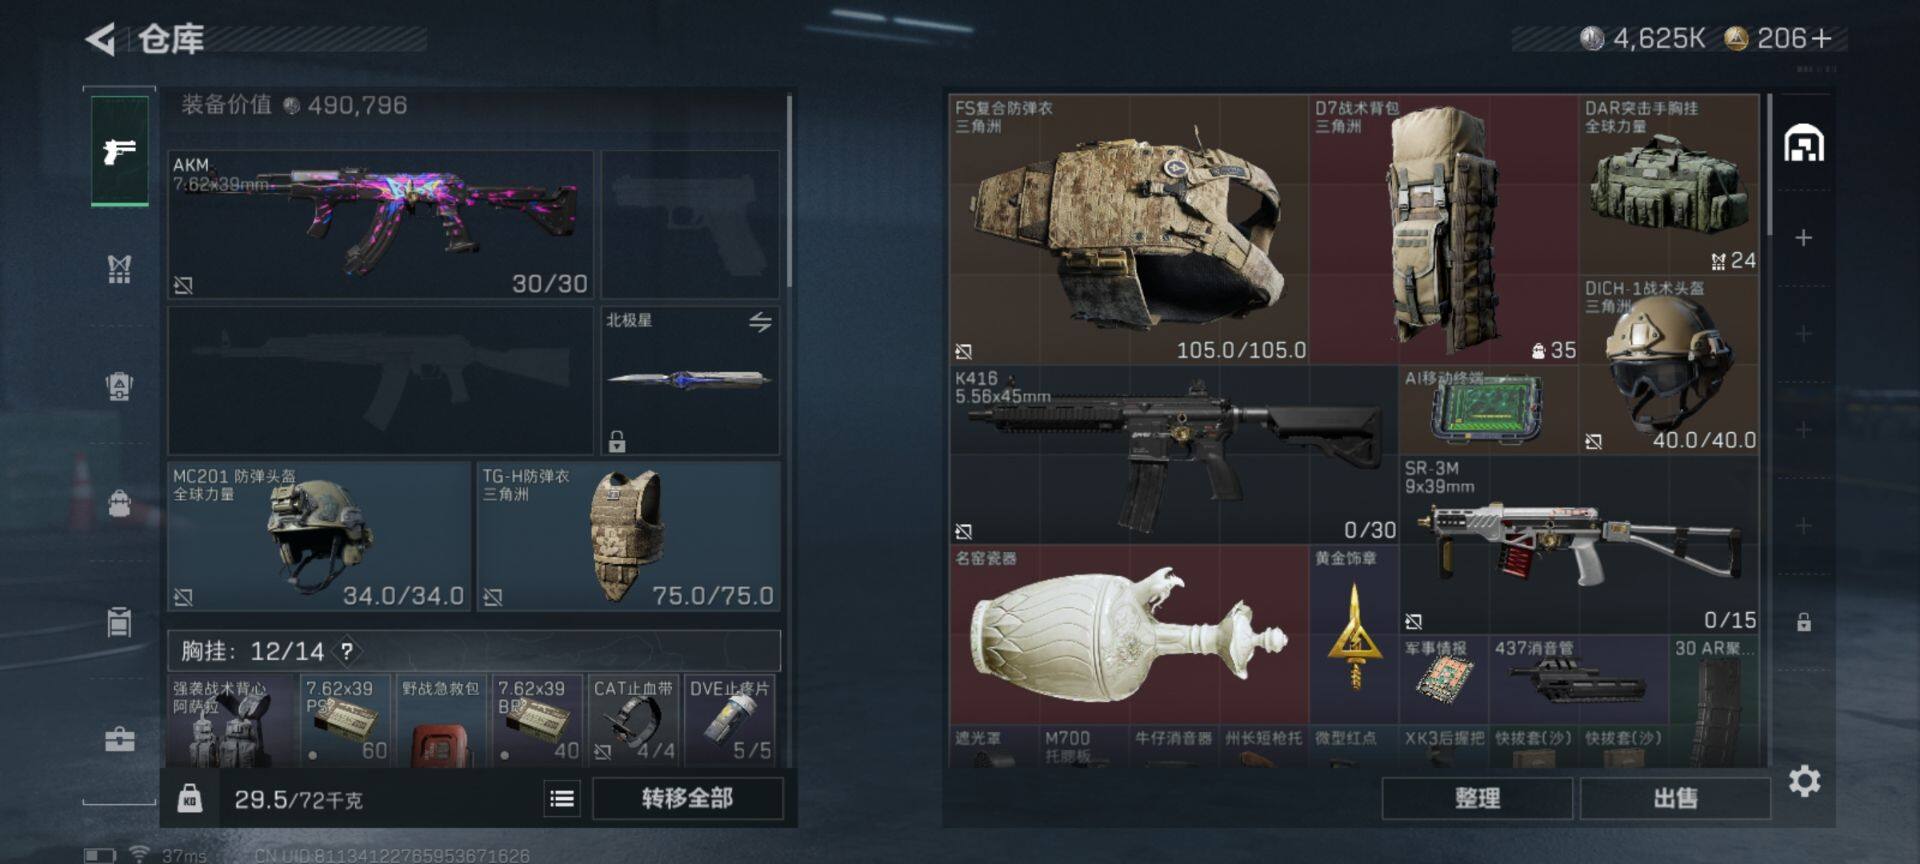Open the briefcase sidebar category
This screenshot has width=1920, height=864.
coord(119,739)
